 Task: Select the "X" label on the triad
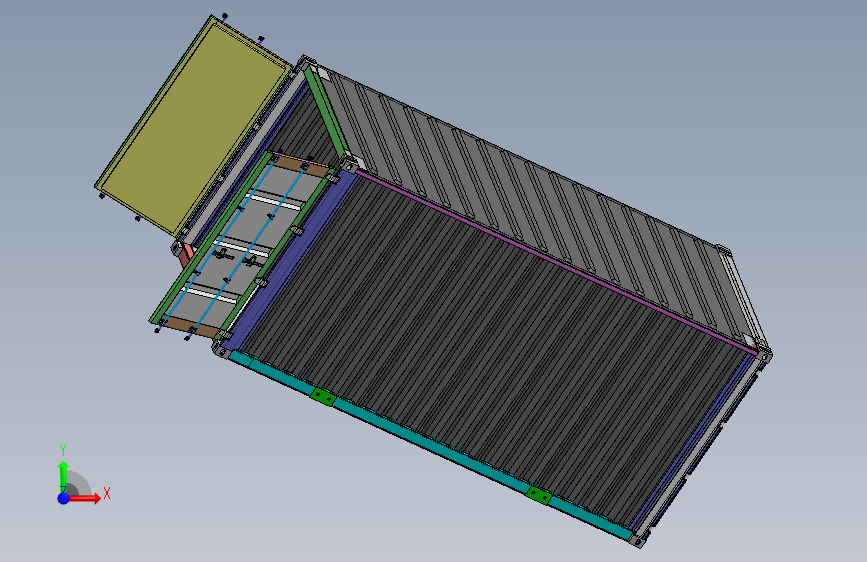pos(107,493)
